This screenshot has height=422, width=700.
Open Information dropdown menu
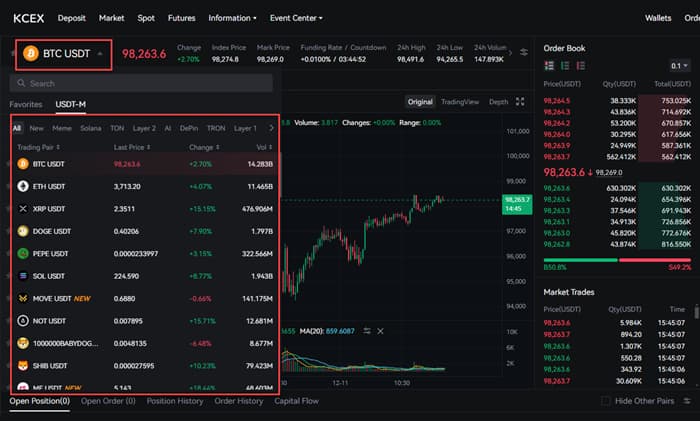point(232,18)
